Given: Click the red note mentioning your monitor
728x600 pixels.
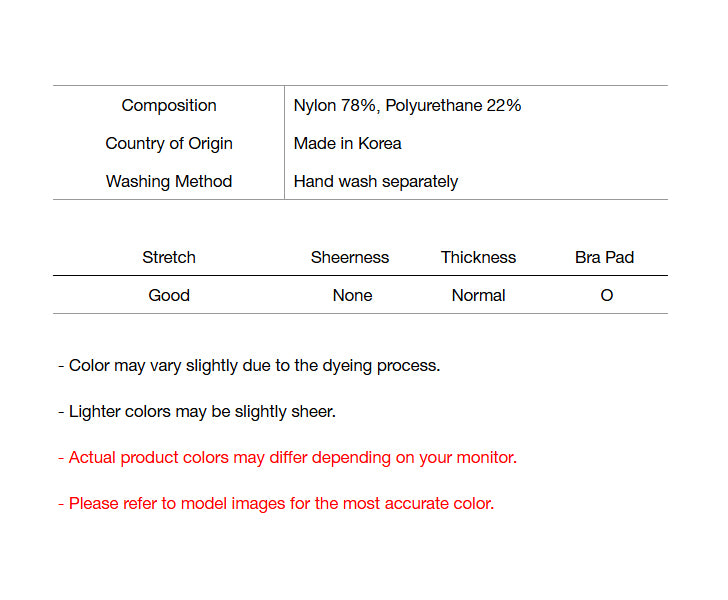Looking at the screenshot, I should (287, 457).
